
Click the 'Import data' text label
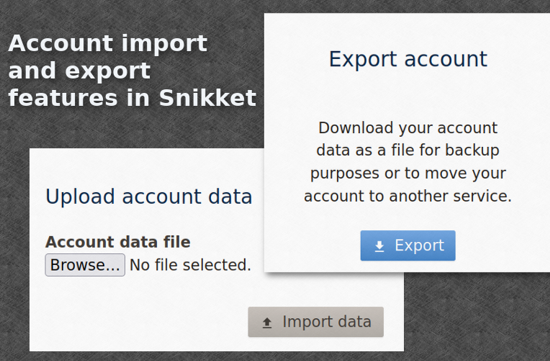pyautogui.click(x=327, y=322)
